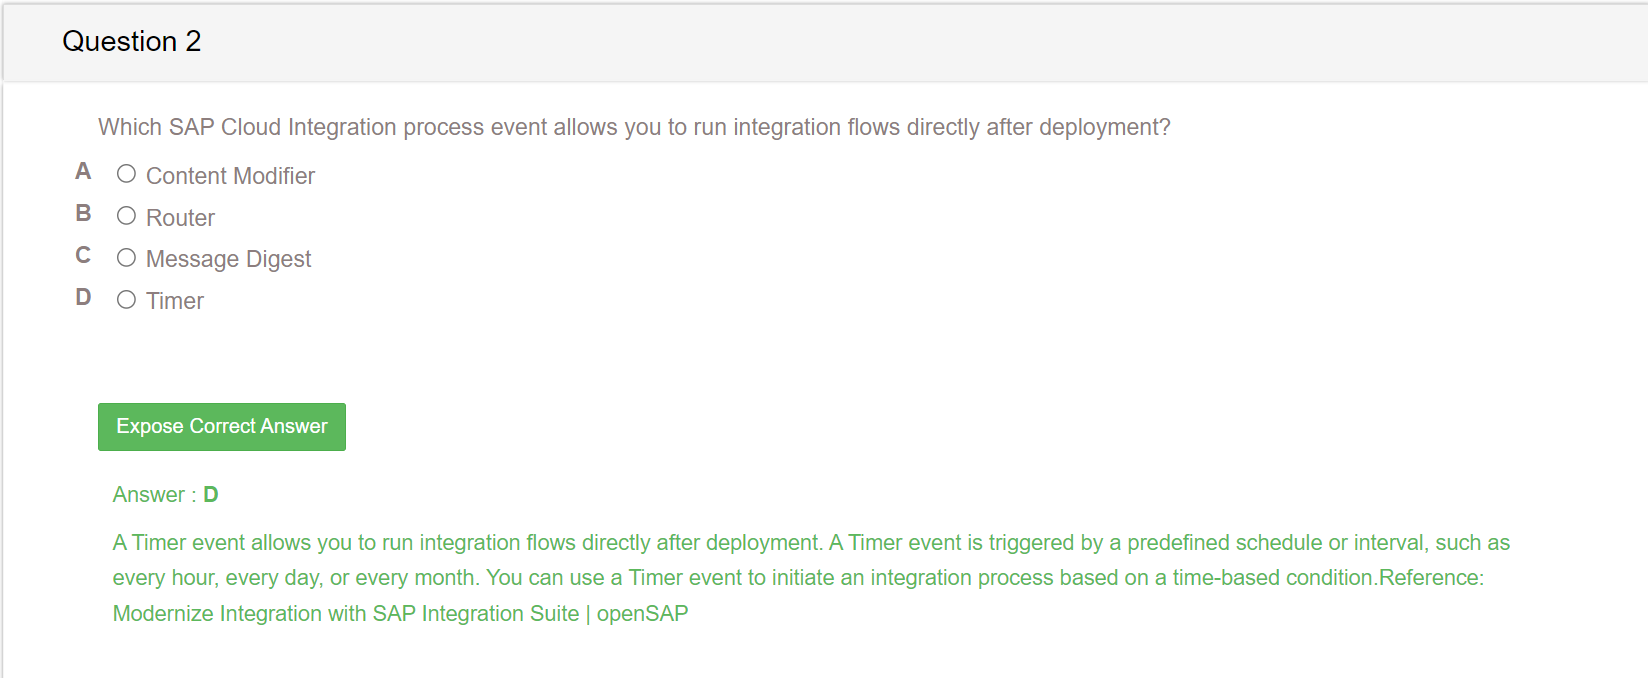The height and width of the screenshot is (678, 1648).
Task: Mark the Message Digest radio button
Action: pyautogui.click(x=126, y=258)
